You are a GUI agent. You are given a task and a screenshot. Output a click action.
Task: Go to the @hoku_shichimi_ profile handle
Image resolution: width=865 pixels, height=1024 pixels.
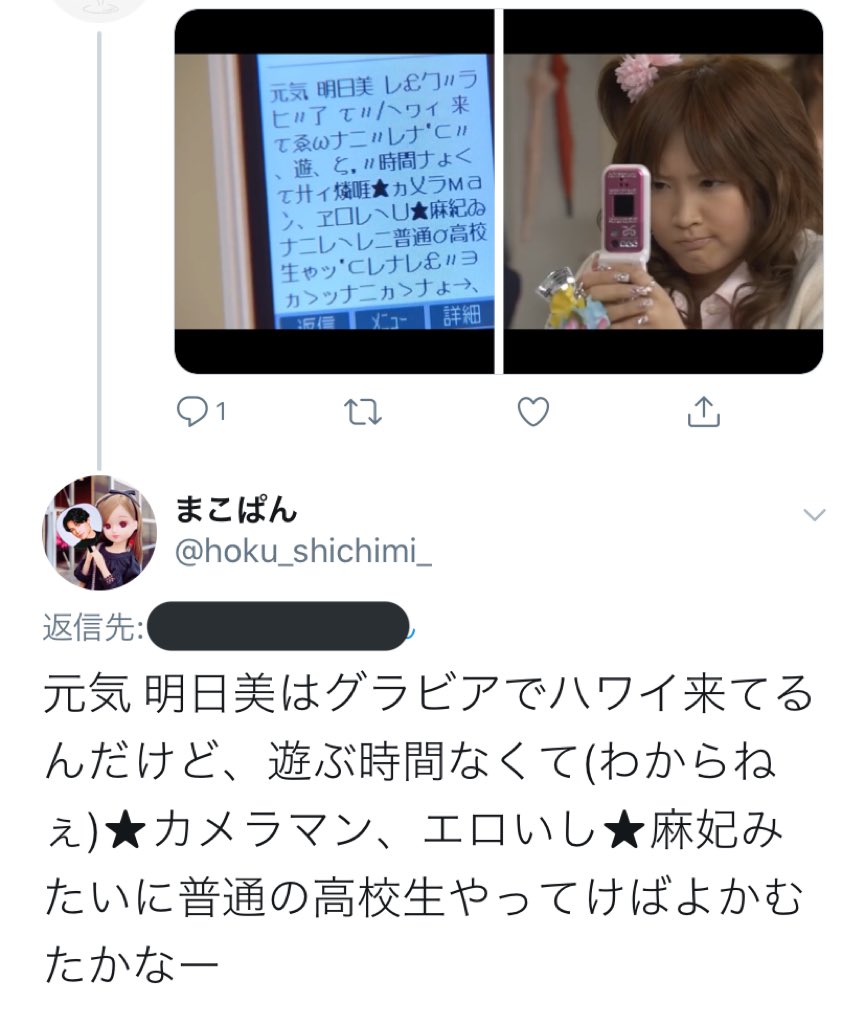[304, 552]
